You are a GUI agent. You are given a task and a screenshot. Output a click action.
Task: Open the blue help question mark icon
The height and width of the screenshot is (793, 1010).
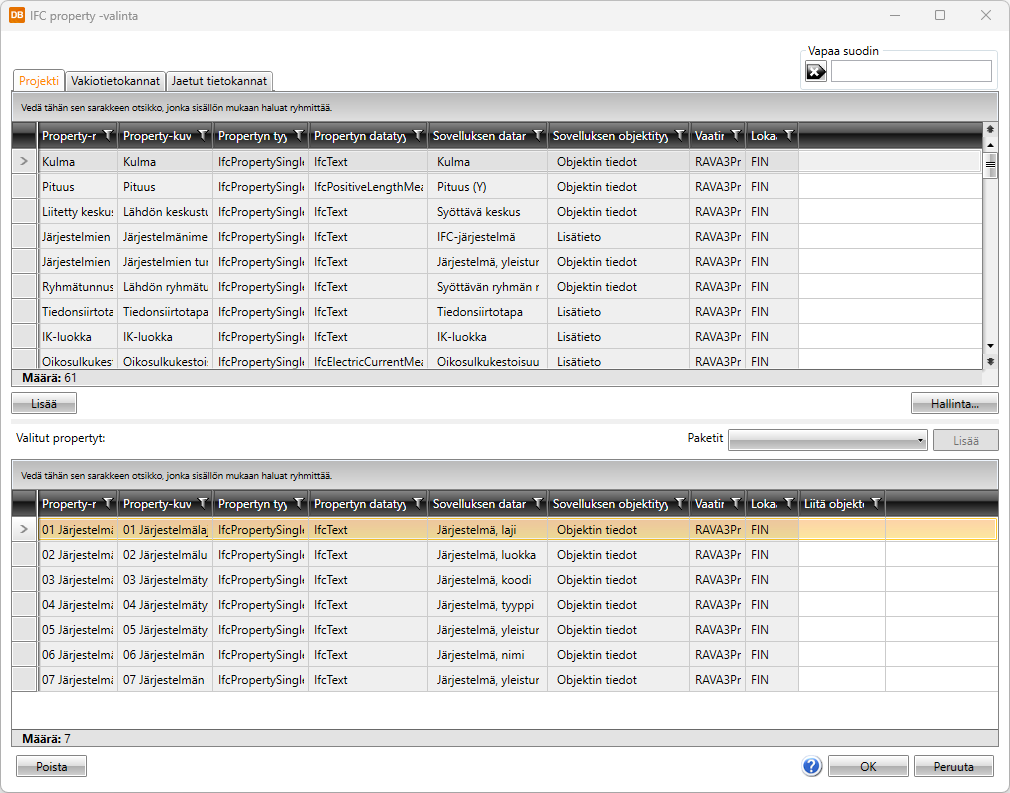[811, 766]
